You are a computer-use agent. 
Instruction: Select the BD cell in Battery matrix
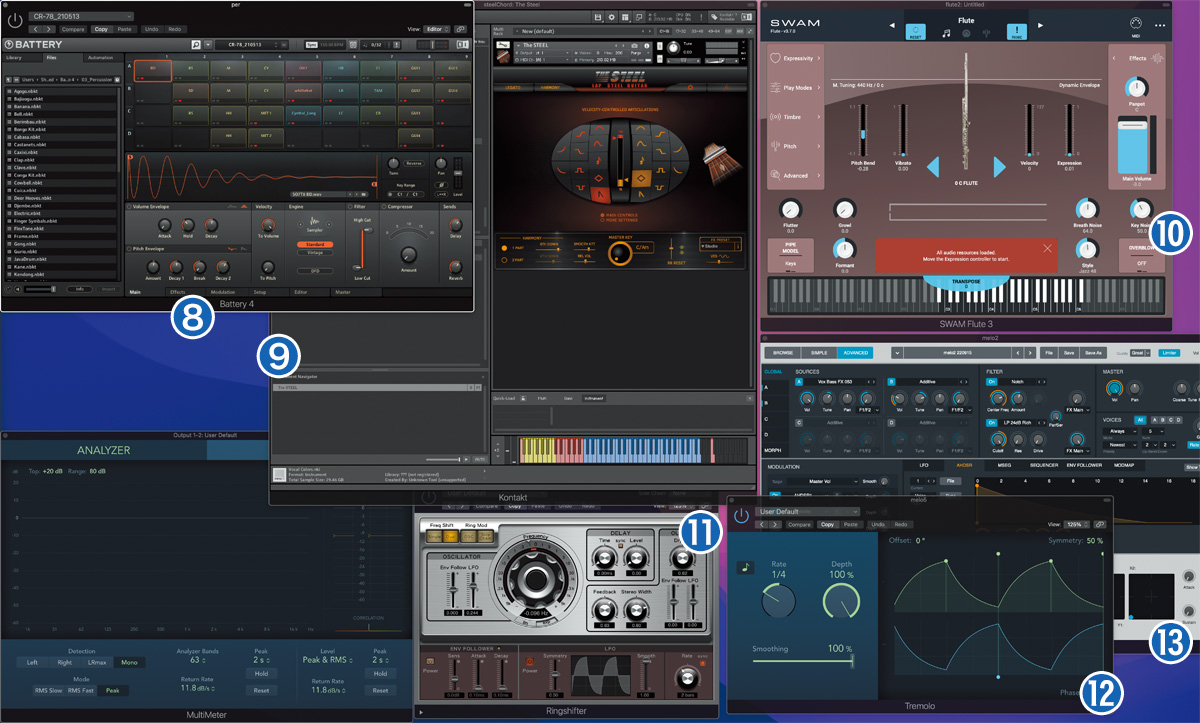[x=153, y=70]
